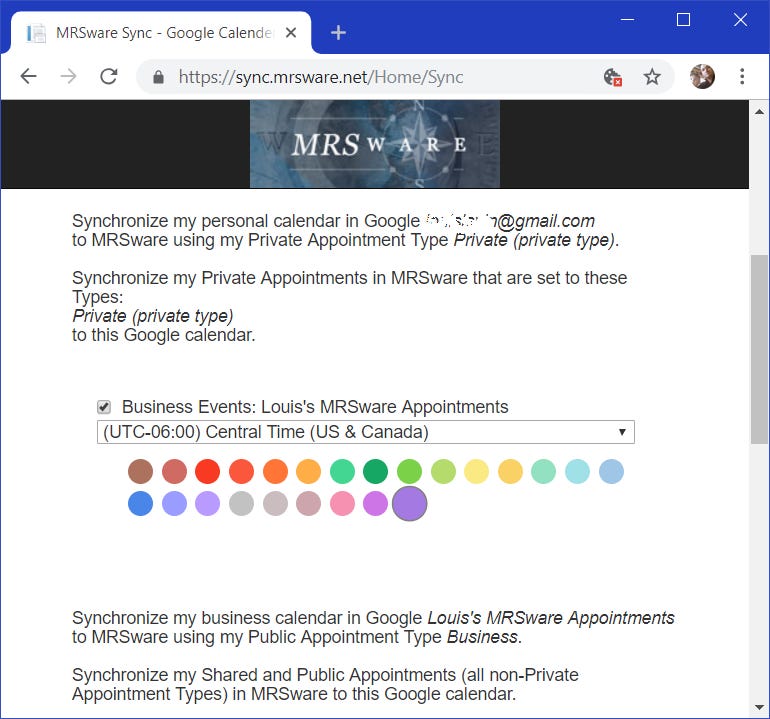Pick the magenta-violet color swatch
This screenshot has height=719, width=770.
(x=375, y=503)
